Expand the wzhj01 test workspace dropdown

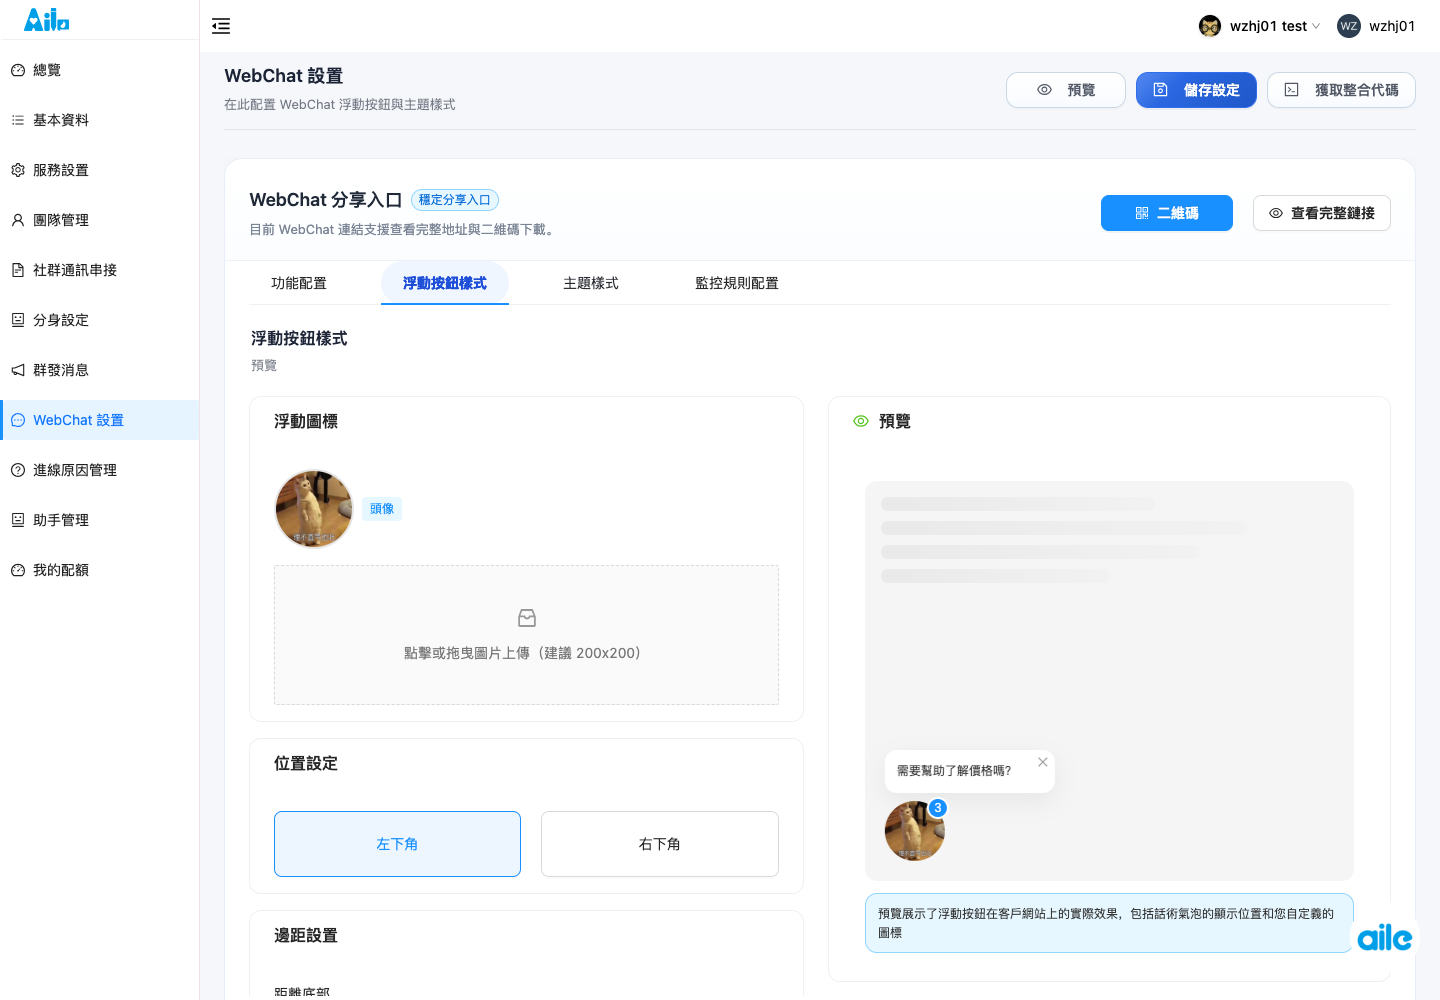[1260, 26]
